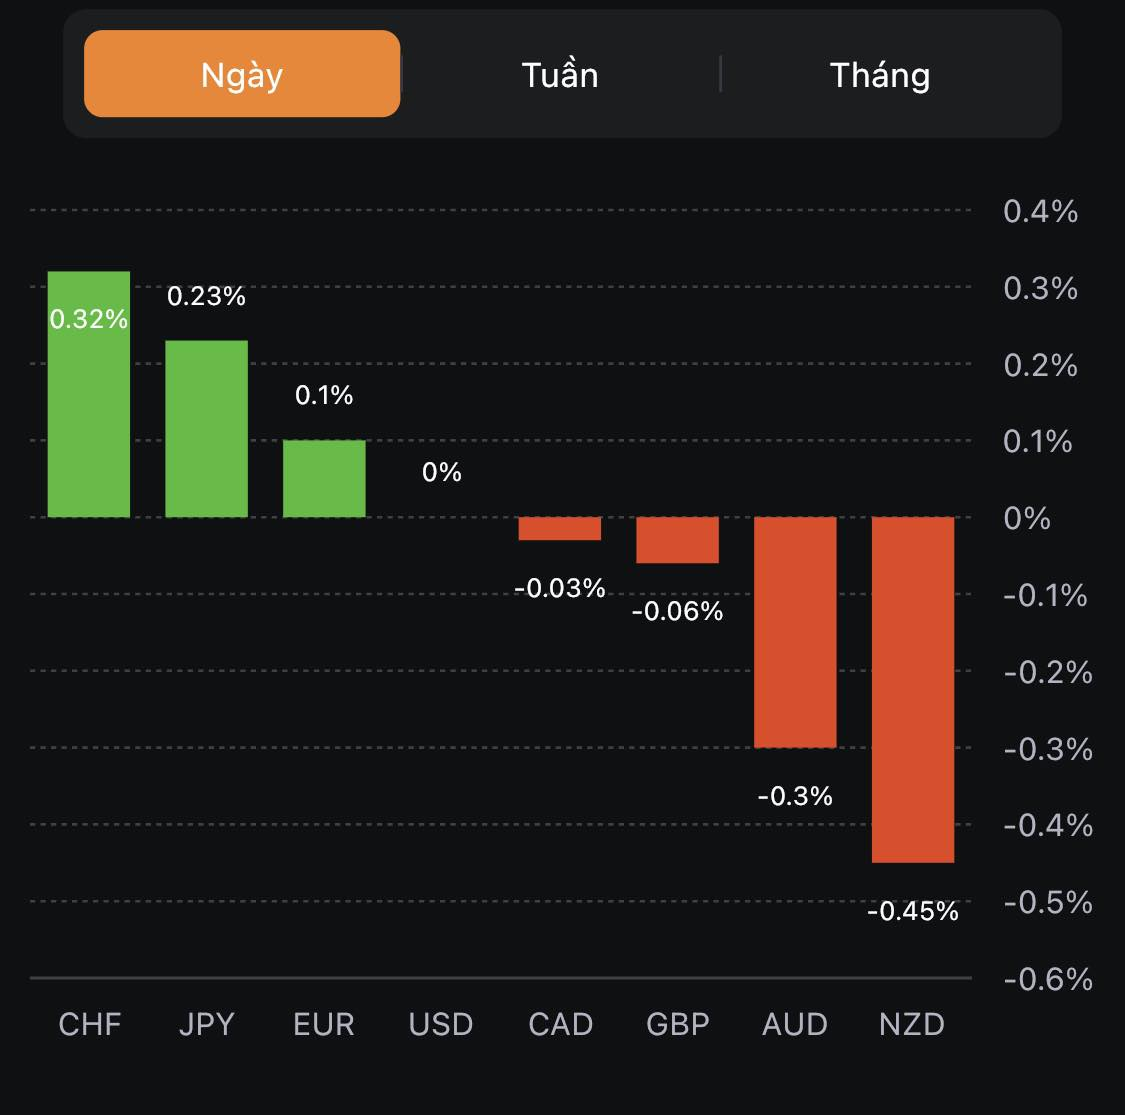1125x1115 pixels.
Task: Tap the GBP axis label
Action: pos(678,1024)
